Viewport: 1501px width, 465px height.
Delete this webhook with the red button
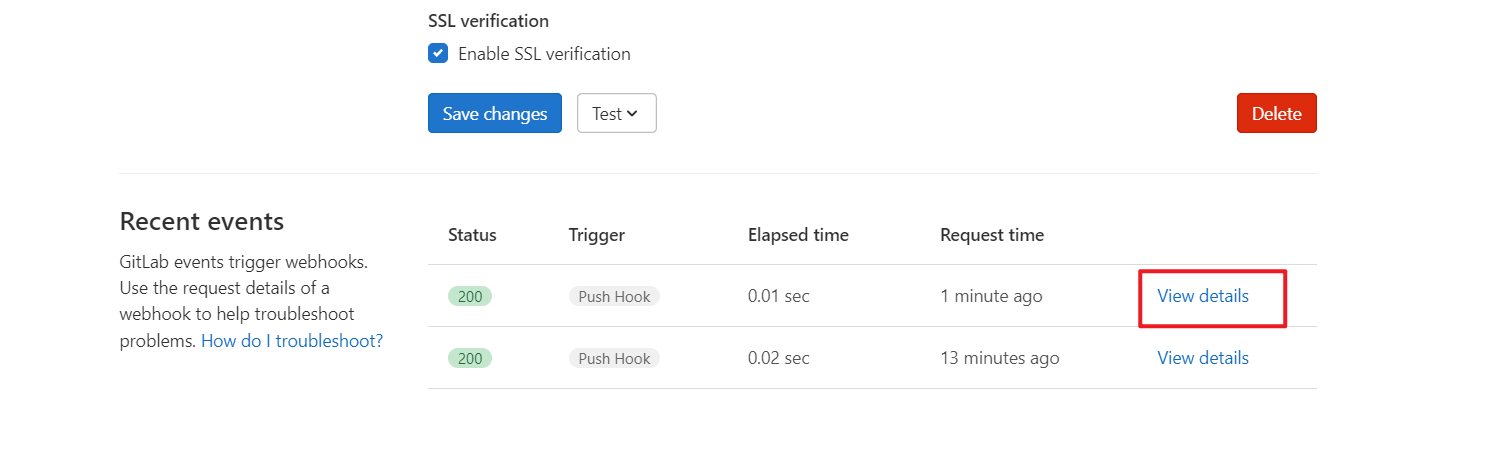pyautogui.click(x=1277, y=113)
